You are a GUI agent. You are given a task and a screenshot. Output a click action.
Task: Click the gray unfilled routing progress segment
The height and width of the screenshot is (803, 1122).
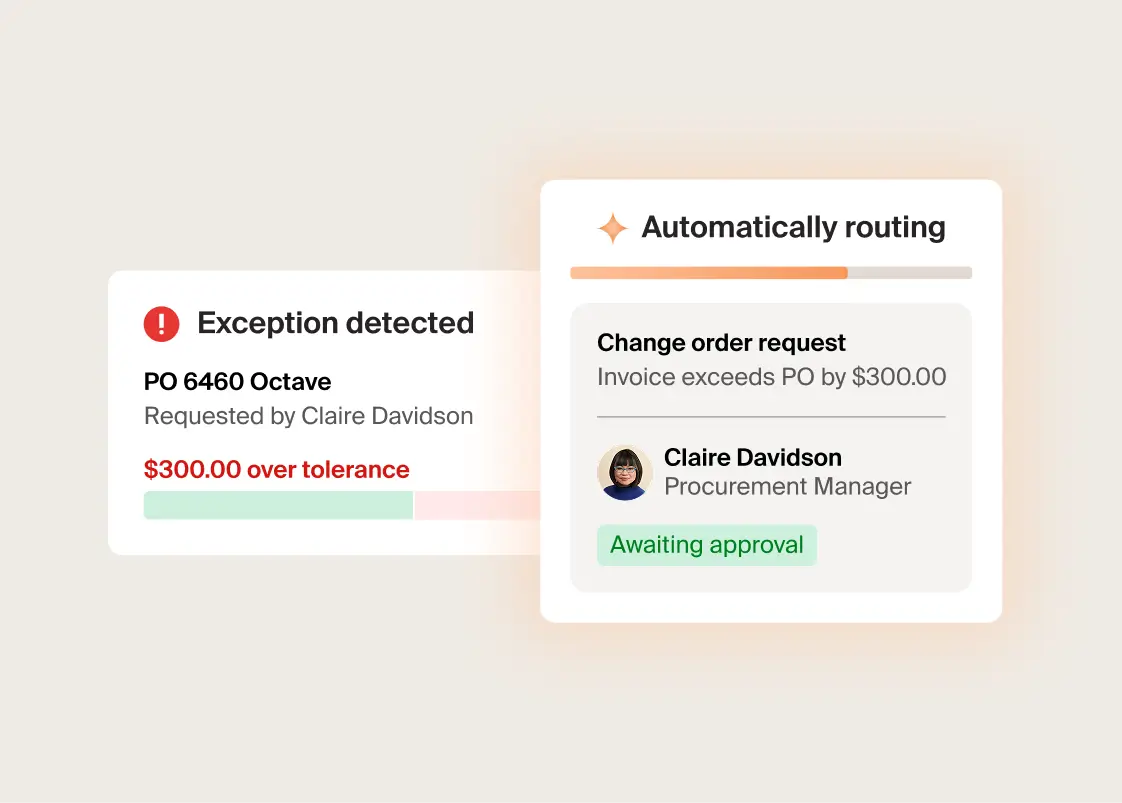coord(909,273)
